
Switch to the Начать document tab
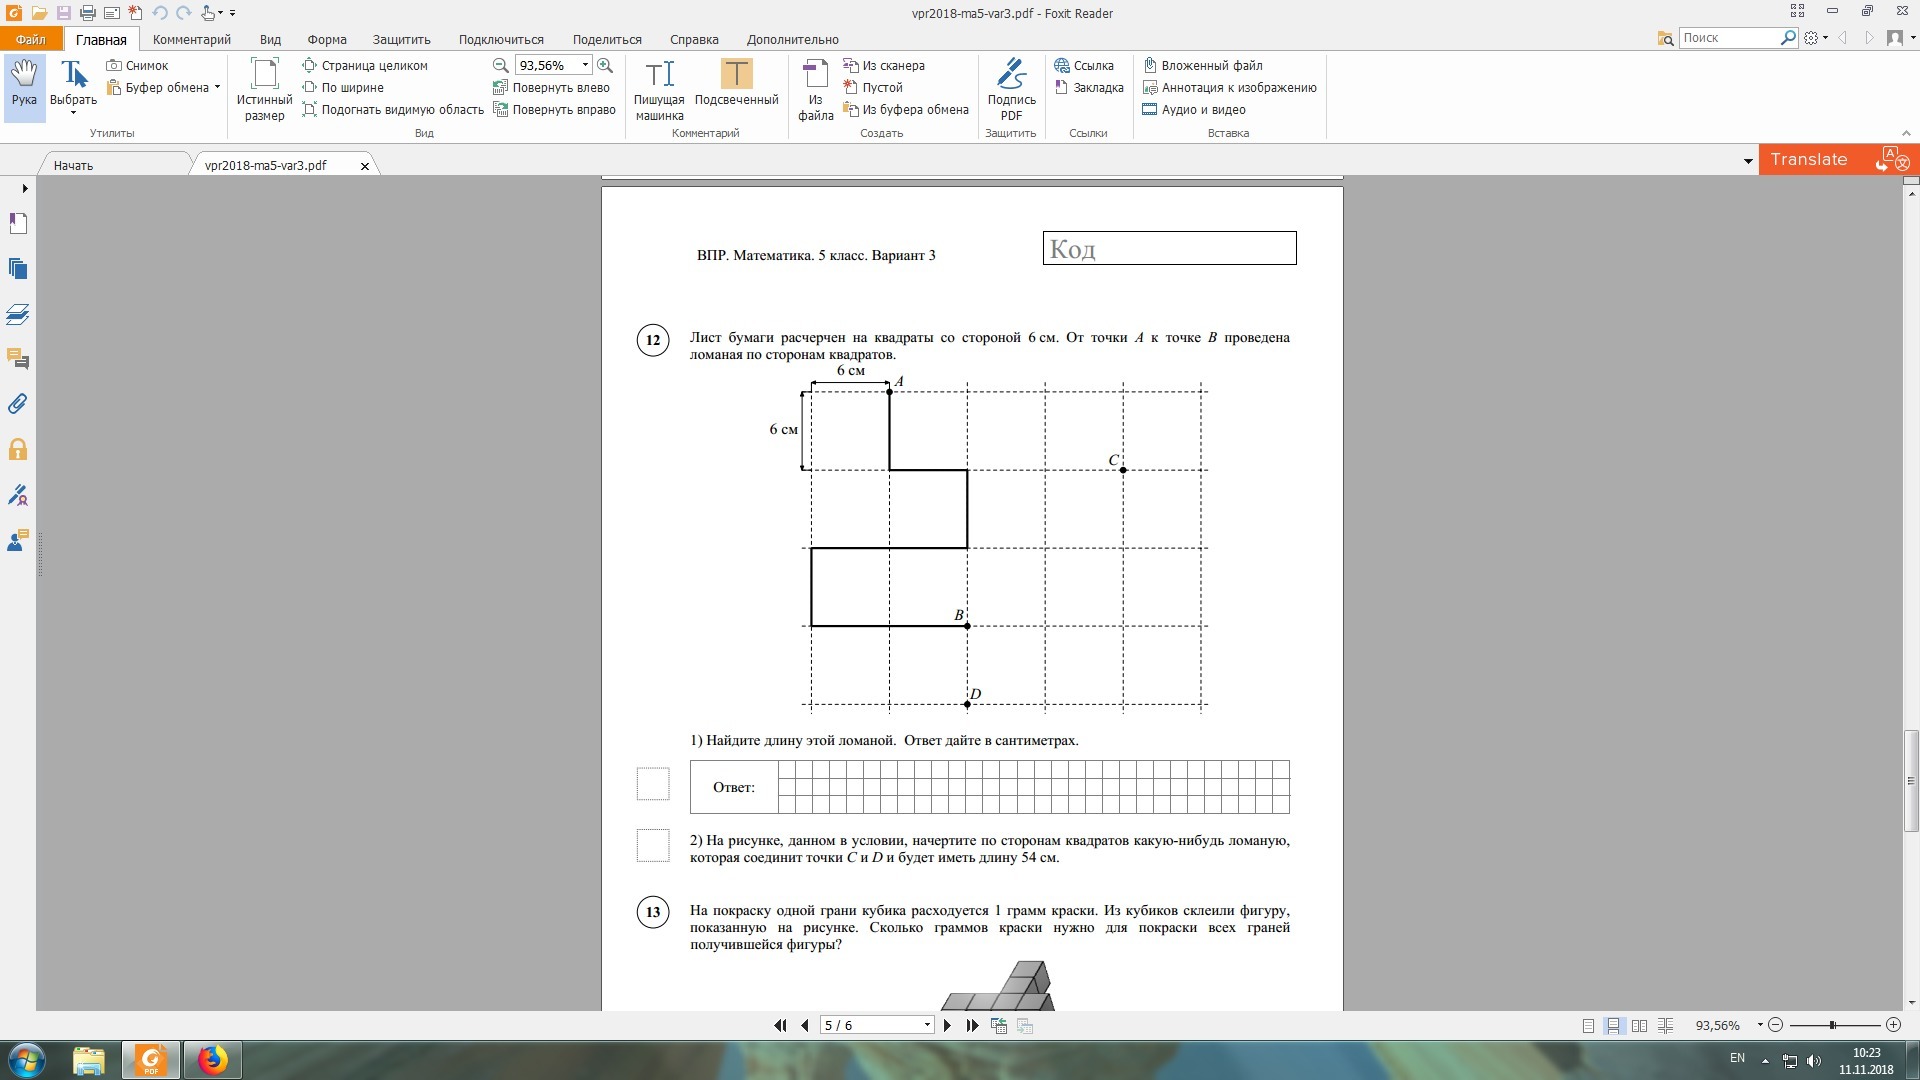click(x=73, y=166)
